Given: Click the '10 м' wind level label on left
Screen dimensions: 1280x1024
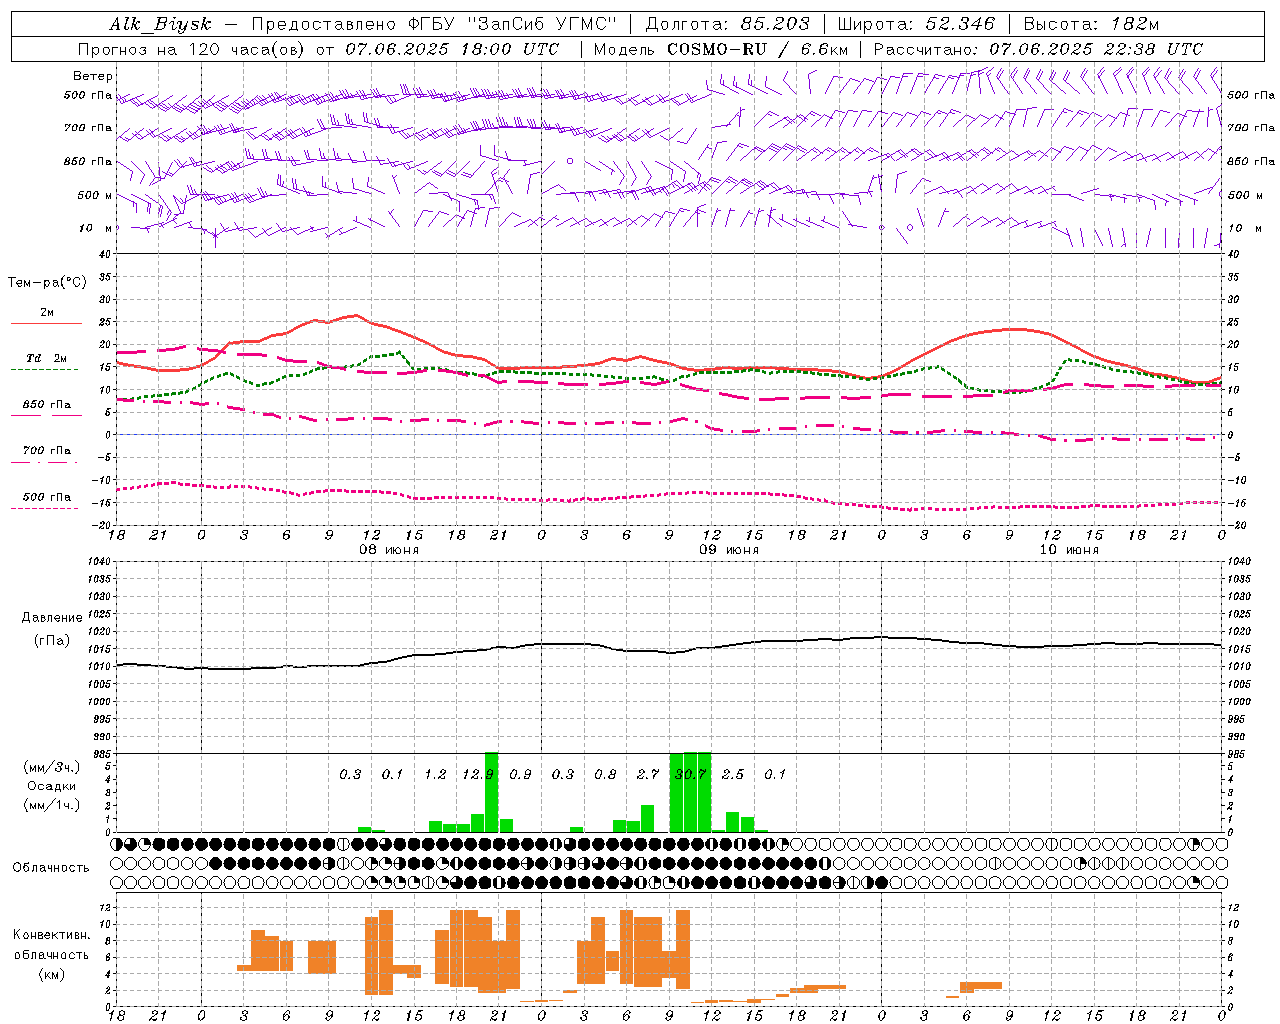Looking at the screenshot, I should point(96,228).
